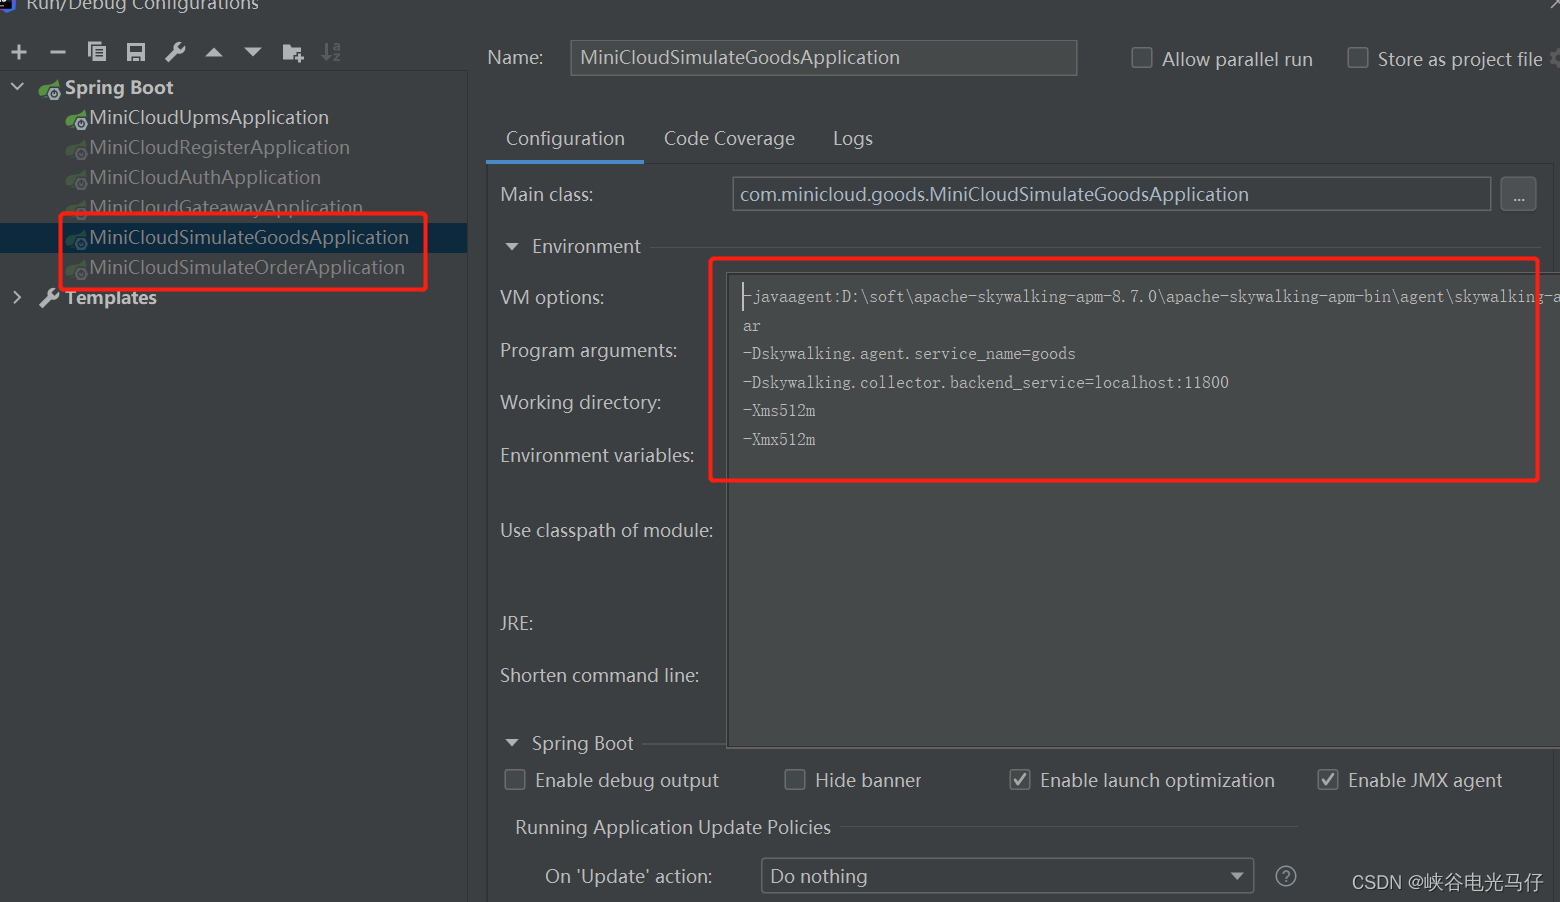Browse for main class with ellipsis button
Image resolution: width=1560 pixels, height=902 pixels.
(x=1518, y=194)
